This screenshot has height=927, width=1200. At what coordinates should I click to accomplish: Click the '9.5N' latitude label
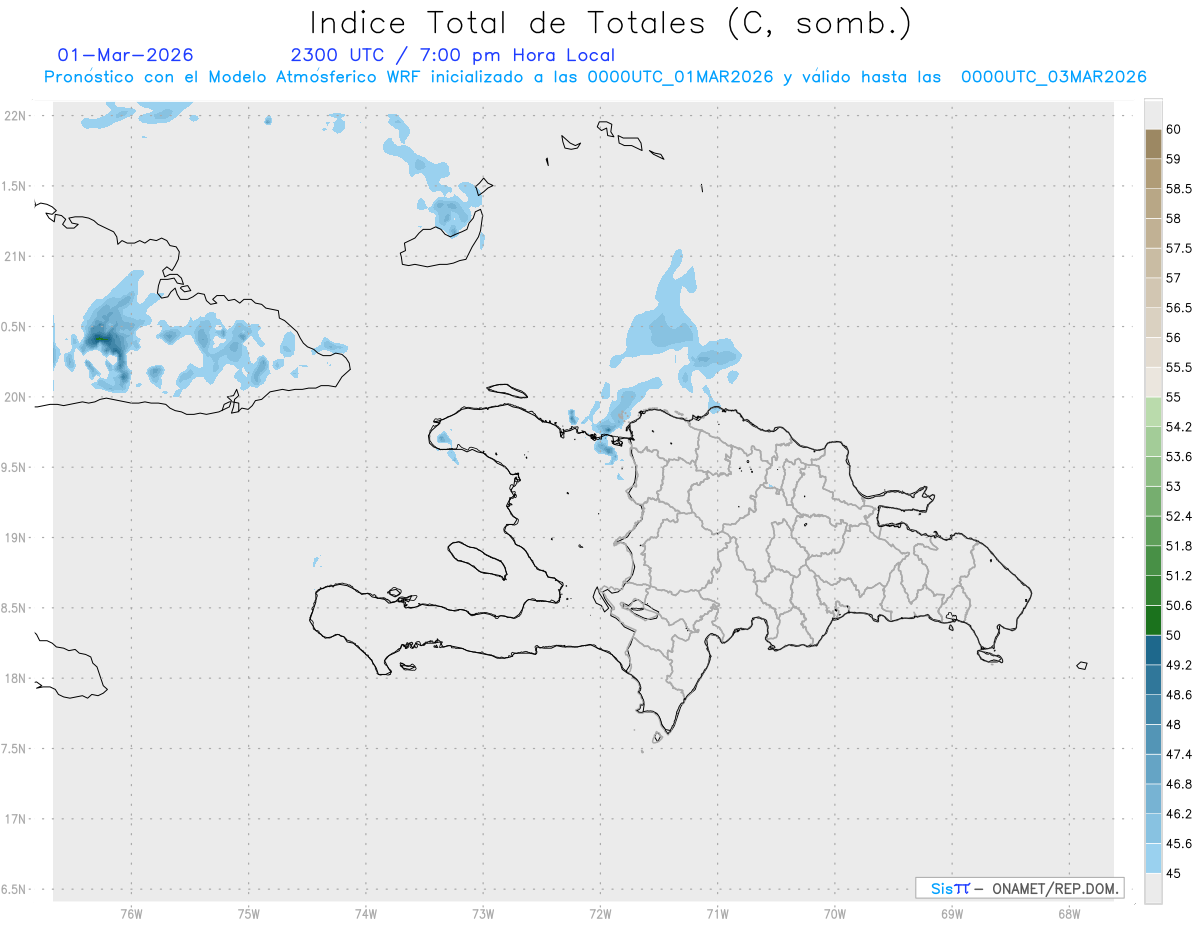15,467
